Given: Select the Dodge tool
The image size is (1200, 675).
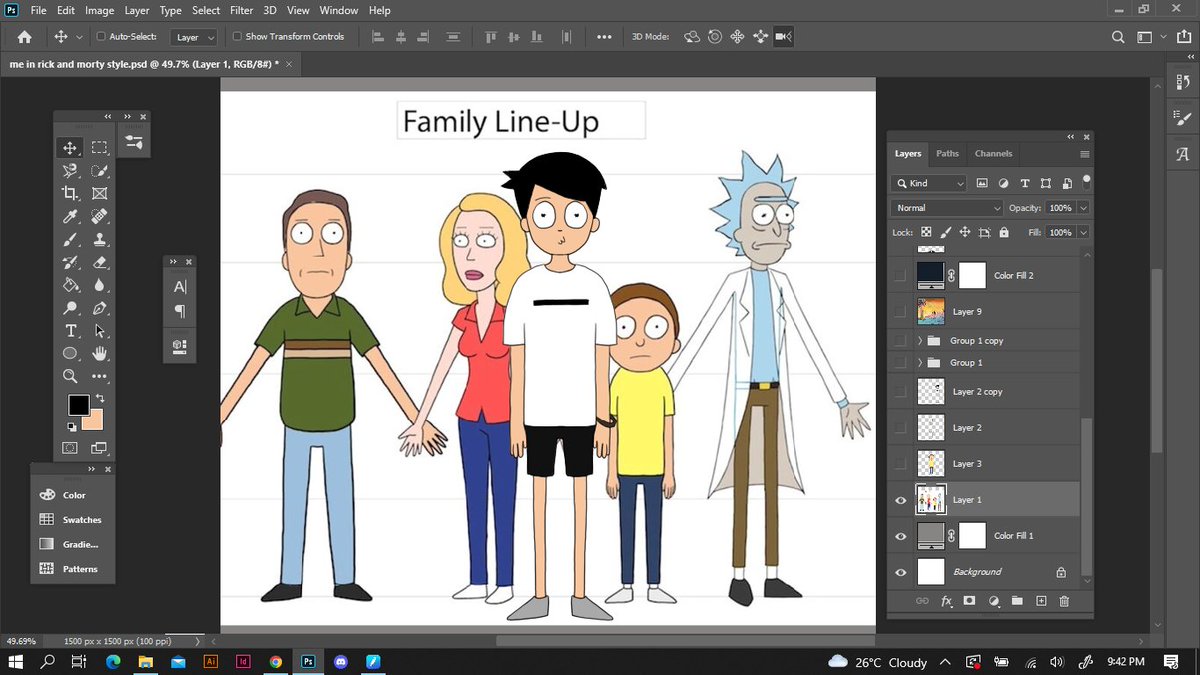Looking at the screenshot, I should pyautogui.click(x=70, y=308).
